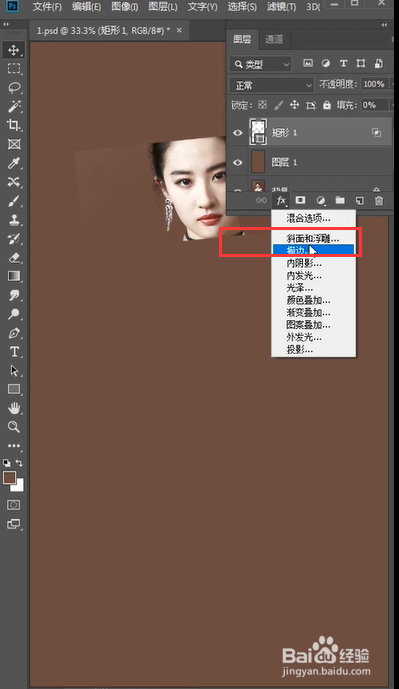
Task: Select the Horizontal Type tool
Action: 14,352
